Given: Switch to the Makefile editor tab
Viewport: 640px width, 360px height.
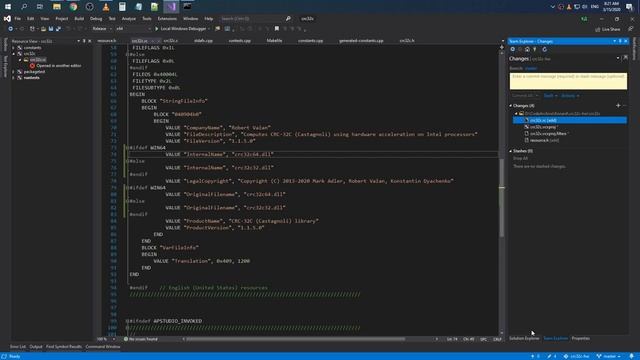Looking at the screenshot, I should [274, 41].
